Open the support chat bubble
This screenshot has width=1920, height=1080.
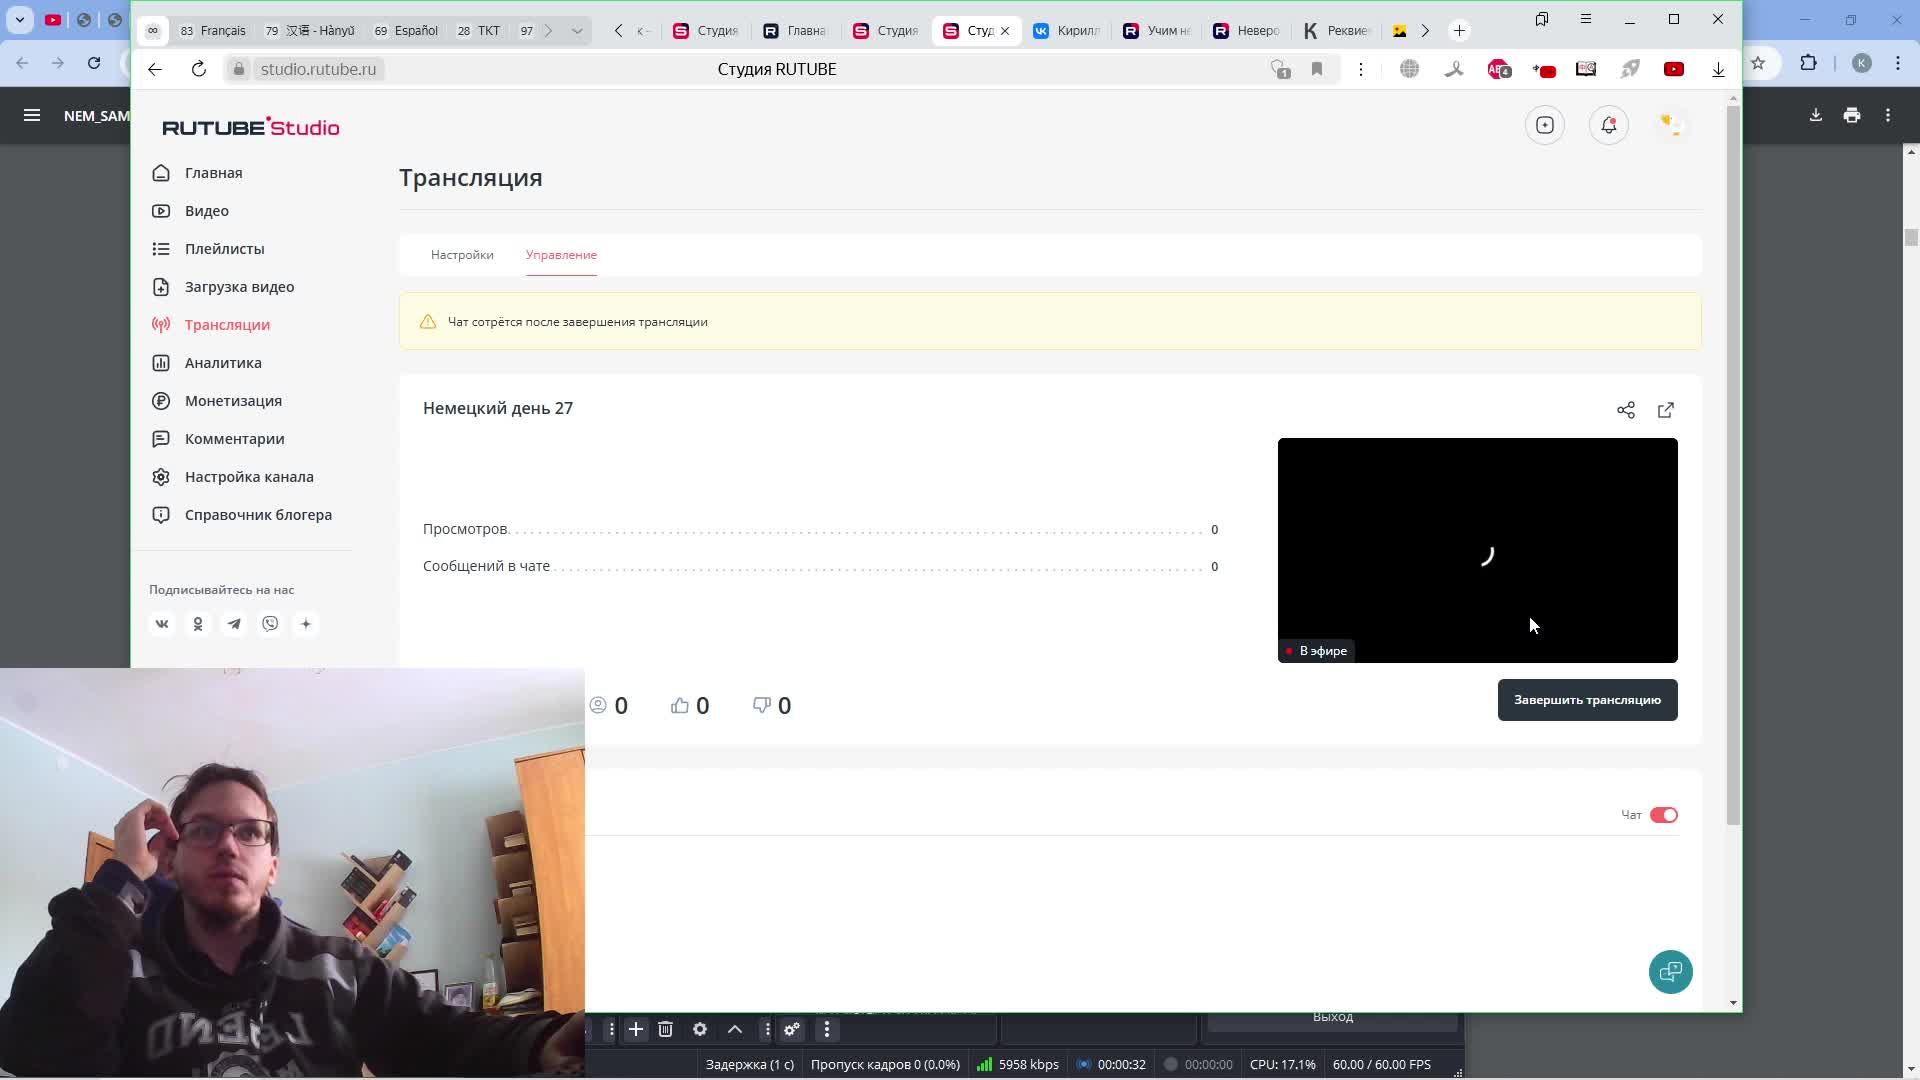pyautogui.click(x=1670, y=971)
